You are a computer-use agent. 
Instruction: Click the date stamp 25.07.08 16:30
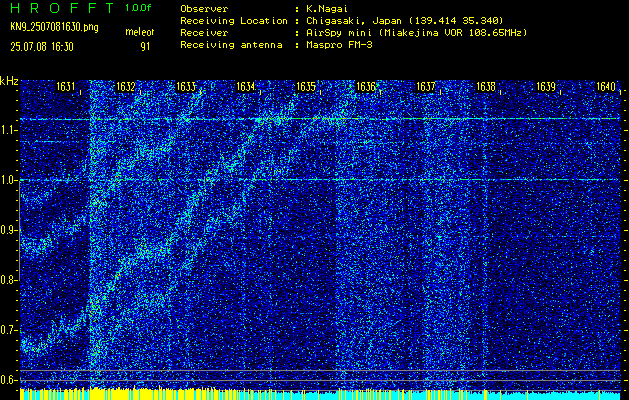[x=42, y=47]
